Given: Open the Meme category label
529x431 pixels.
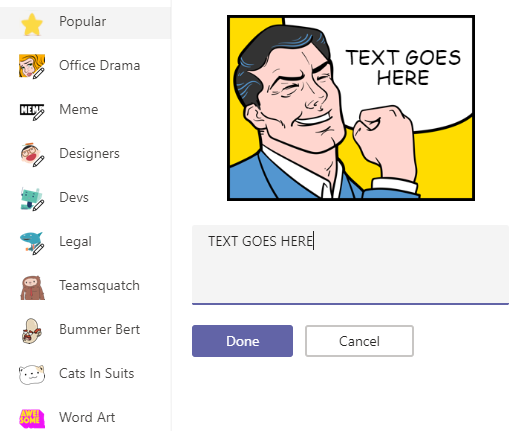Looking at the screenshot, I should [79, 109].
